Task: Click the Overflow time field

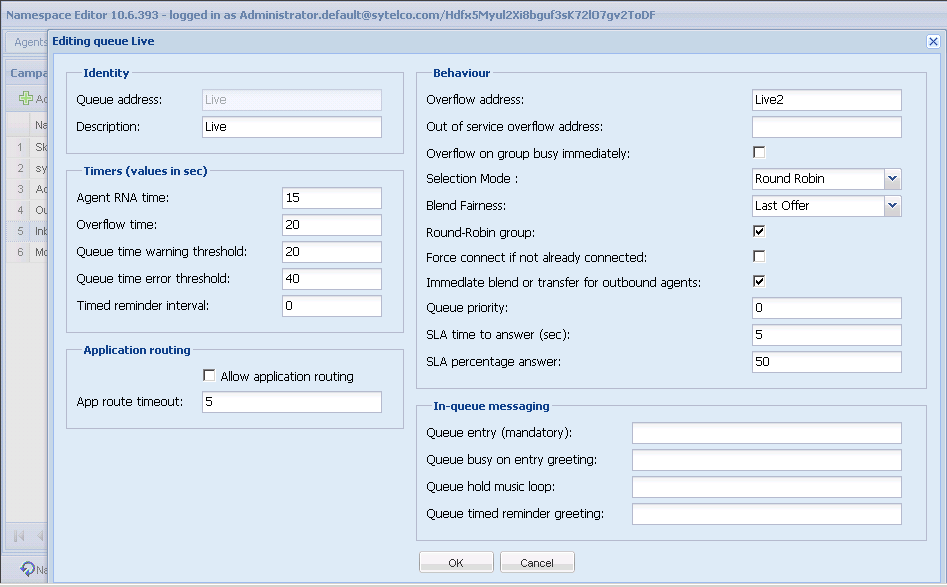Action: coord(332,225)
